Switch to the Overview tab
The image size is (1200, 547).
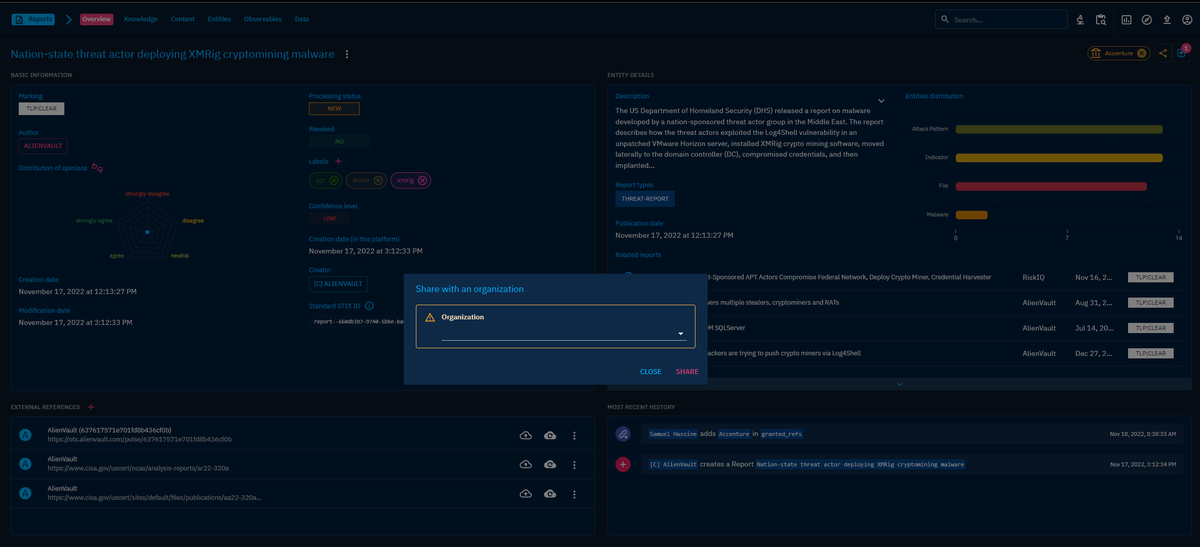tap(96, 19)
